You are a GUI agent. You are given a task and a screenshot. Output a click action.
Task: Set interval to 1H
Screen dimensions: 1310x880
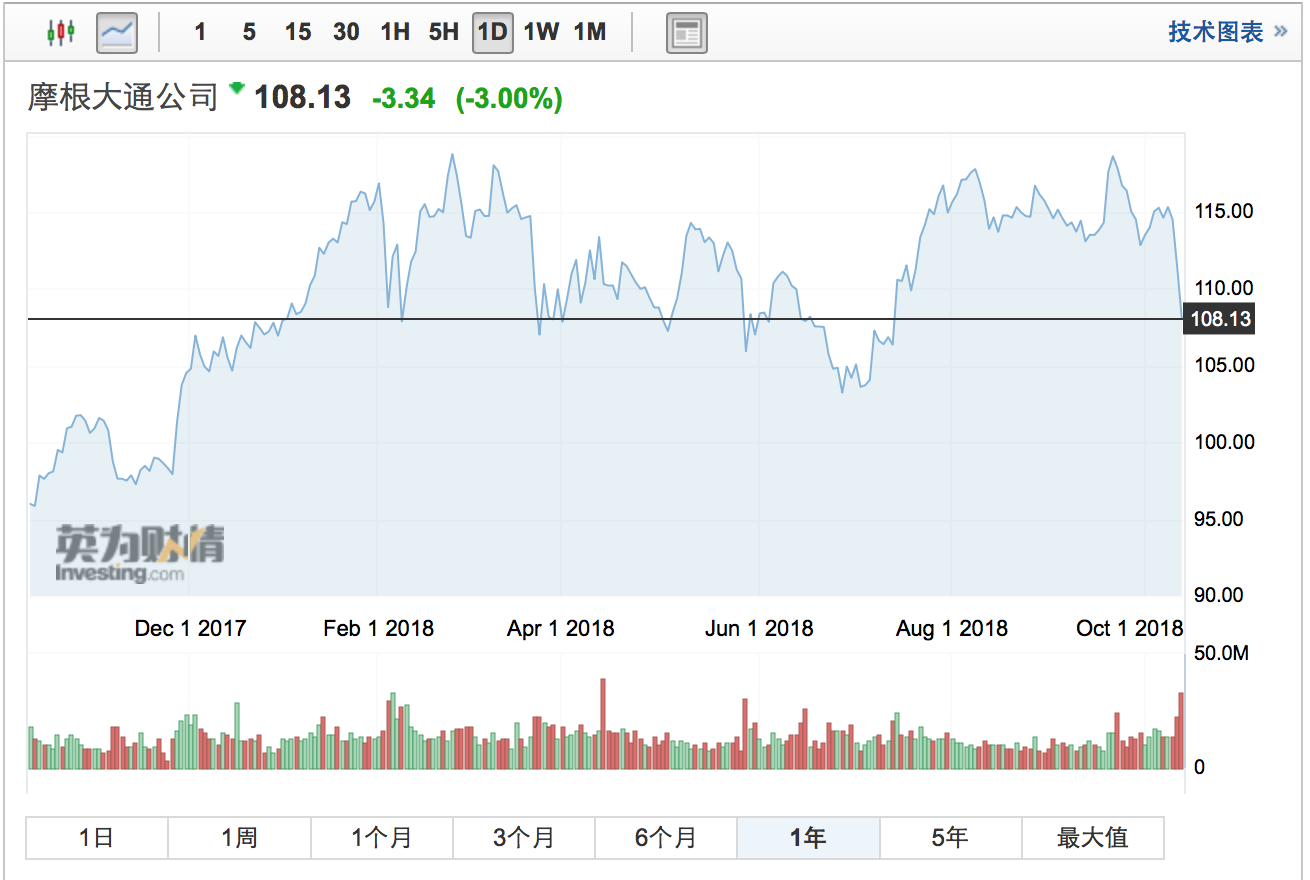tap(395, 33)
